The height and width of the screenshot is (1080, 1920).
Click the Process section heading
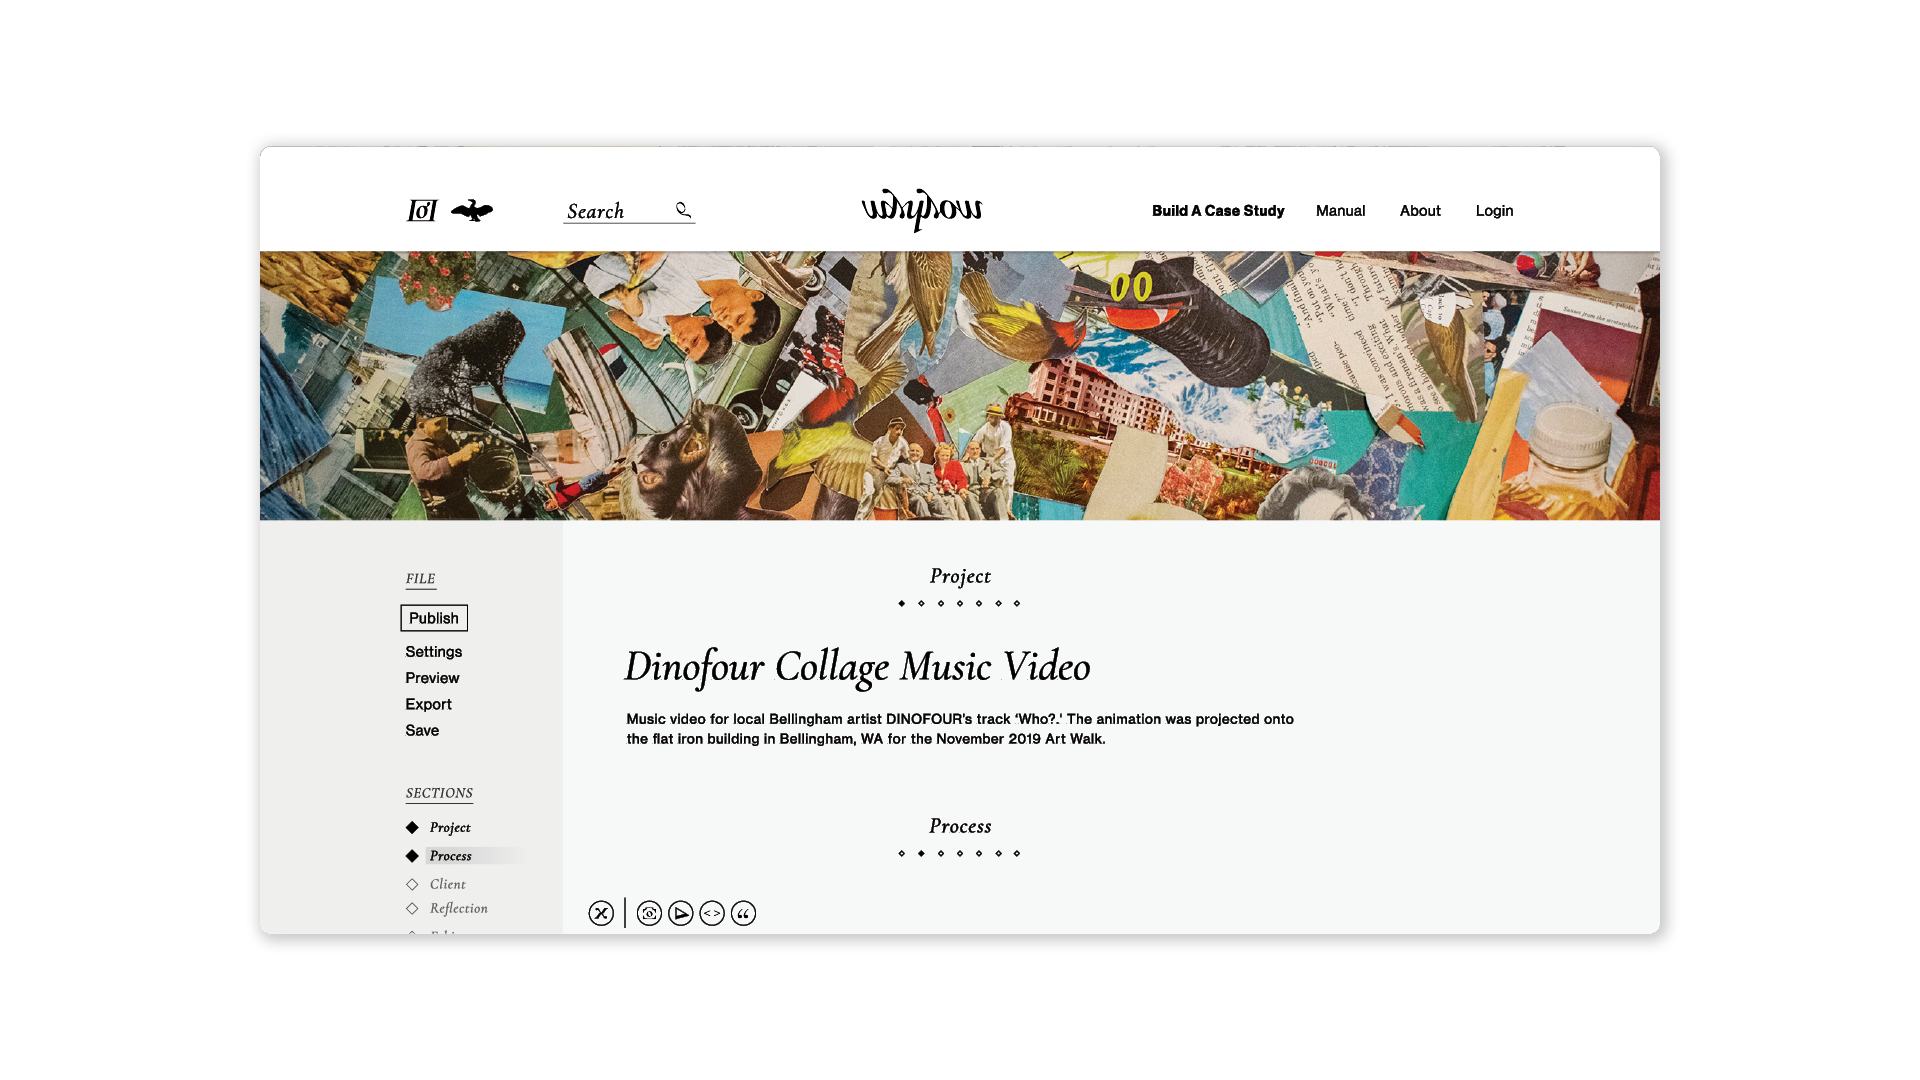960,827
